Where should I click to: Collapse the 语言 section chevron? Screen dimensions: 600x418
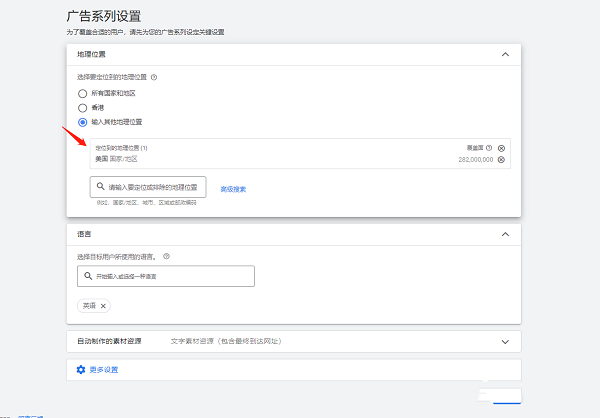(505, 234)
